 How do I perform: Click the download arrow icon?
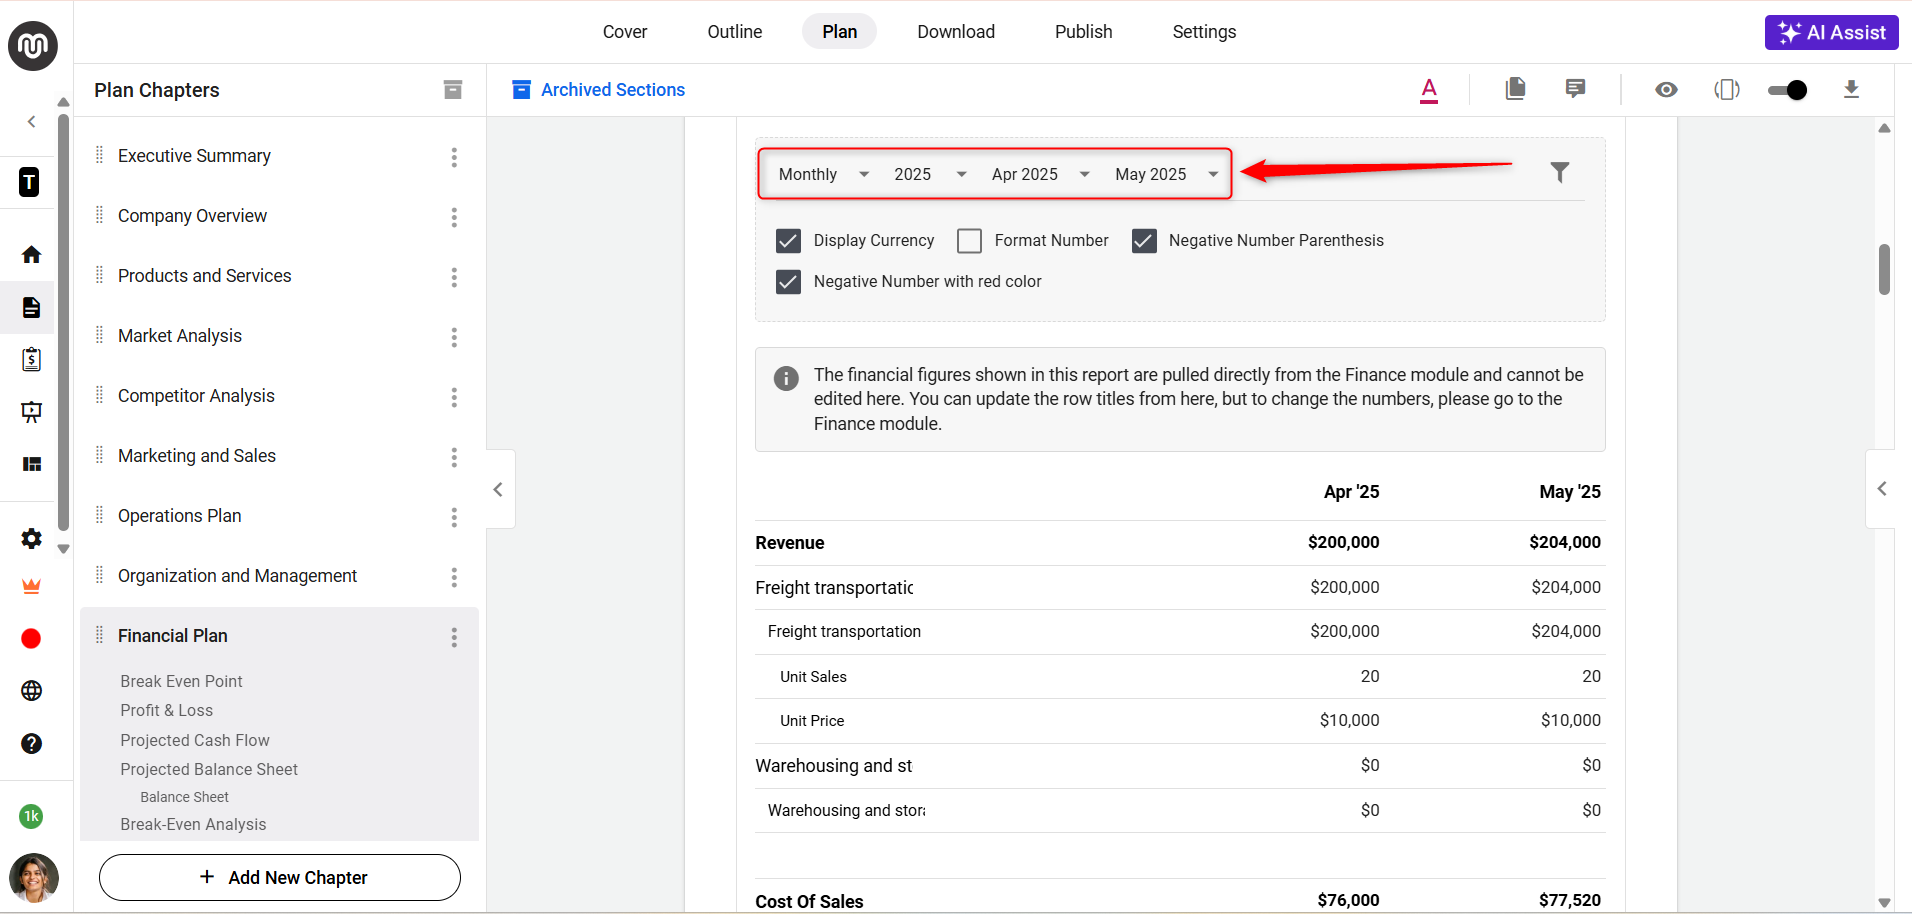1851,90
